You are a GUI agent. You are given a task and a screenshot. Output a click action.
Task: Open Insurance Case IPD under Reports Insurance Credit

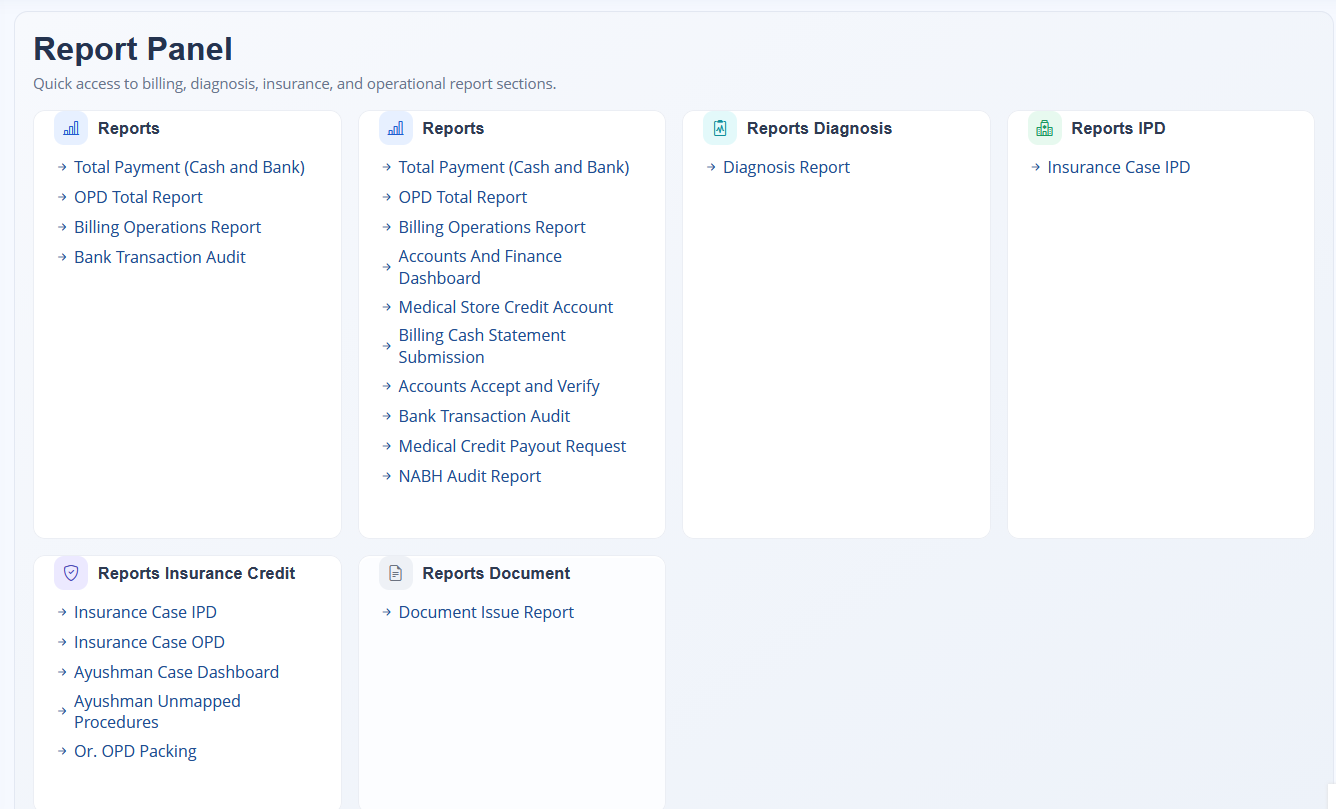(x=145, y=612)
